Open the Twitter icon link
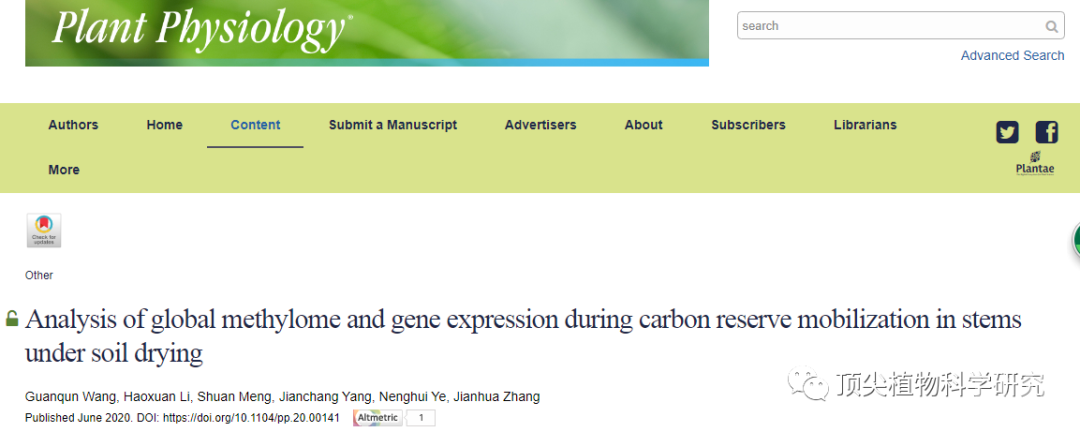1080x432 pixels. click(x=1007, y=132)
